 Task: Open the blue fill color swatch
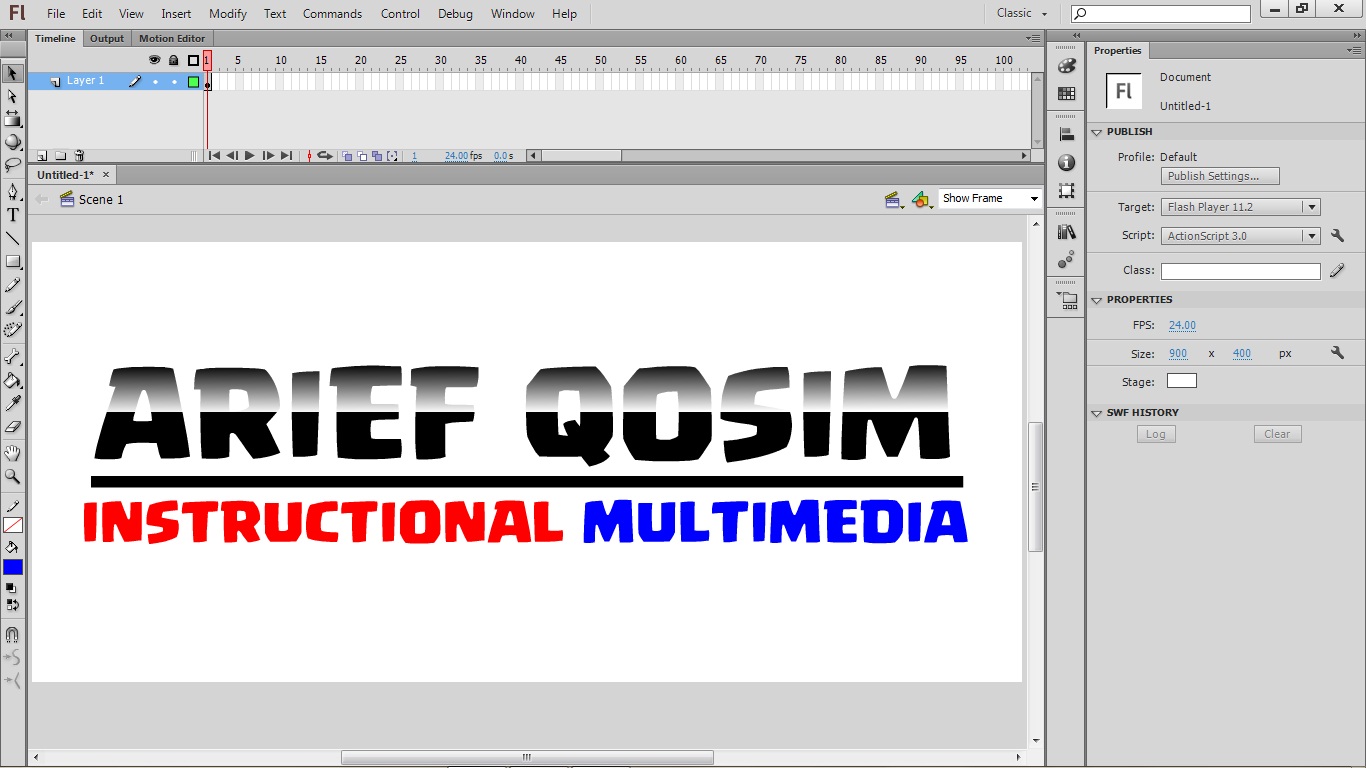(x=13, y=567)
